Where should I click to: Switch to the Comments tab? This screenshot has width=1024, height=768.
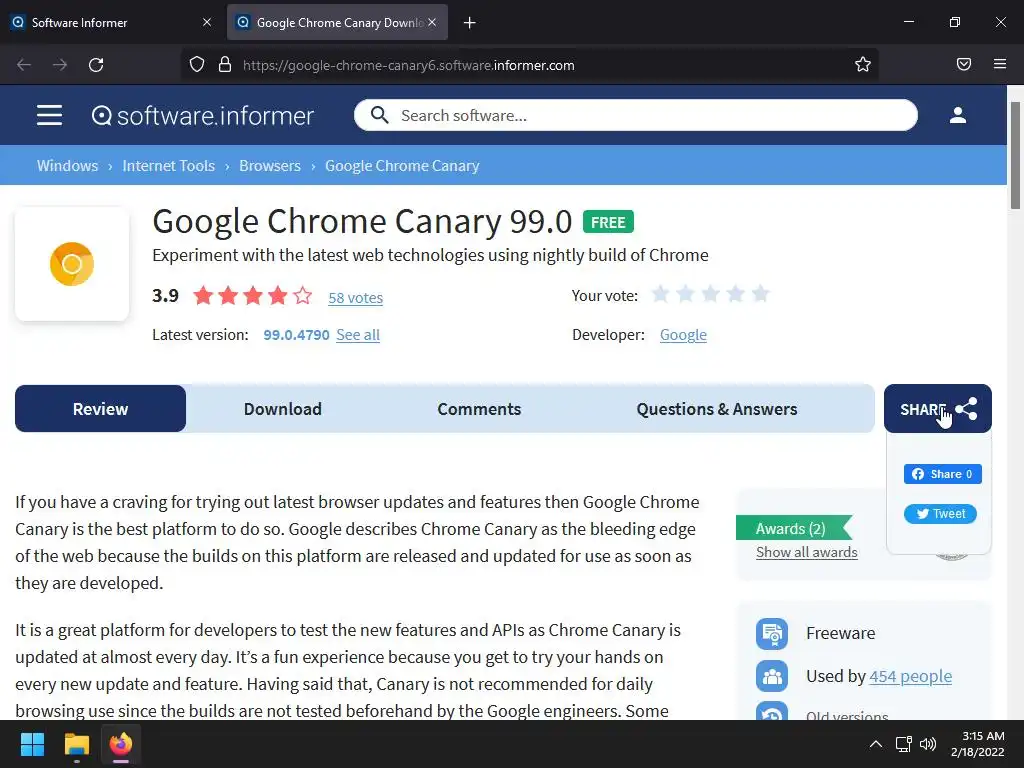[x=479, y=409]
